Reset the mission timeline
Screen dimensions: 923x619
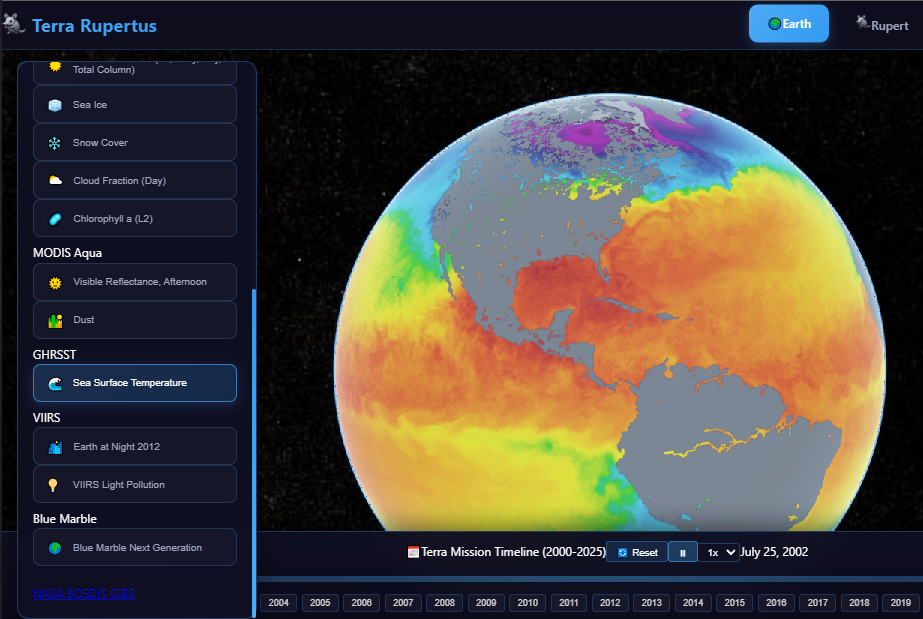[x=637, y=553]
